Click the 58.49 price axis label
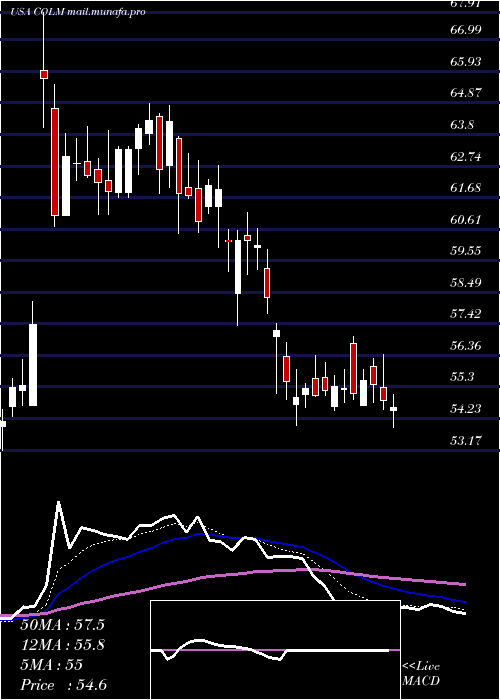 (466, 283)
